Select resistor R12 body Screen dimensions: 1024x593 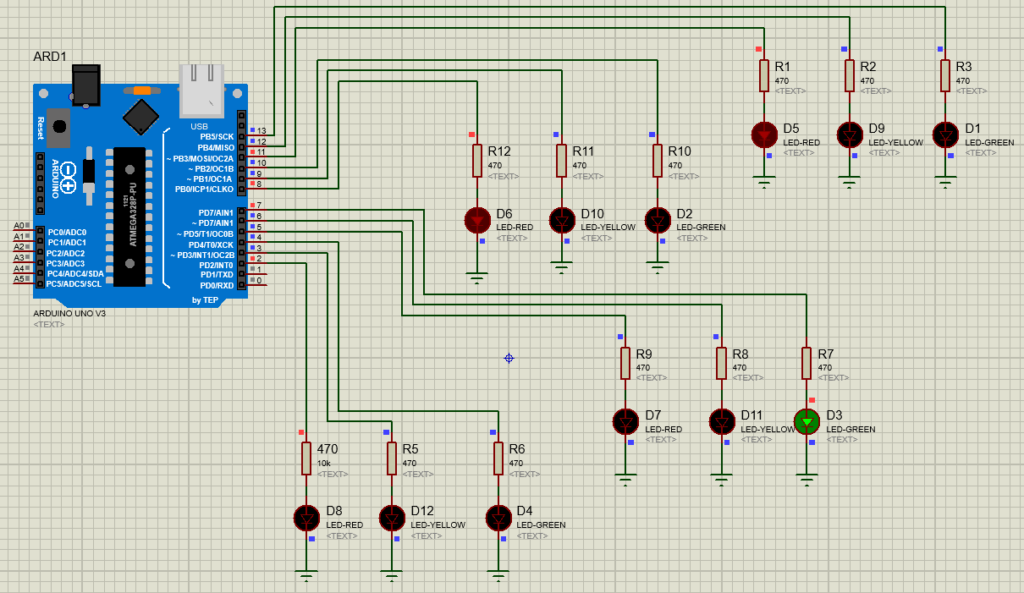tap(477, 161)
